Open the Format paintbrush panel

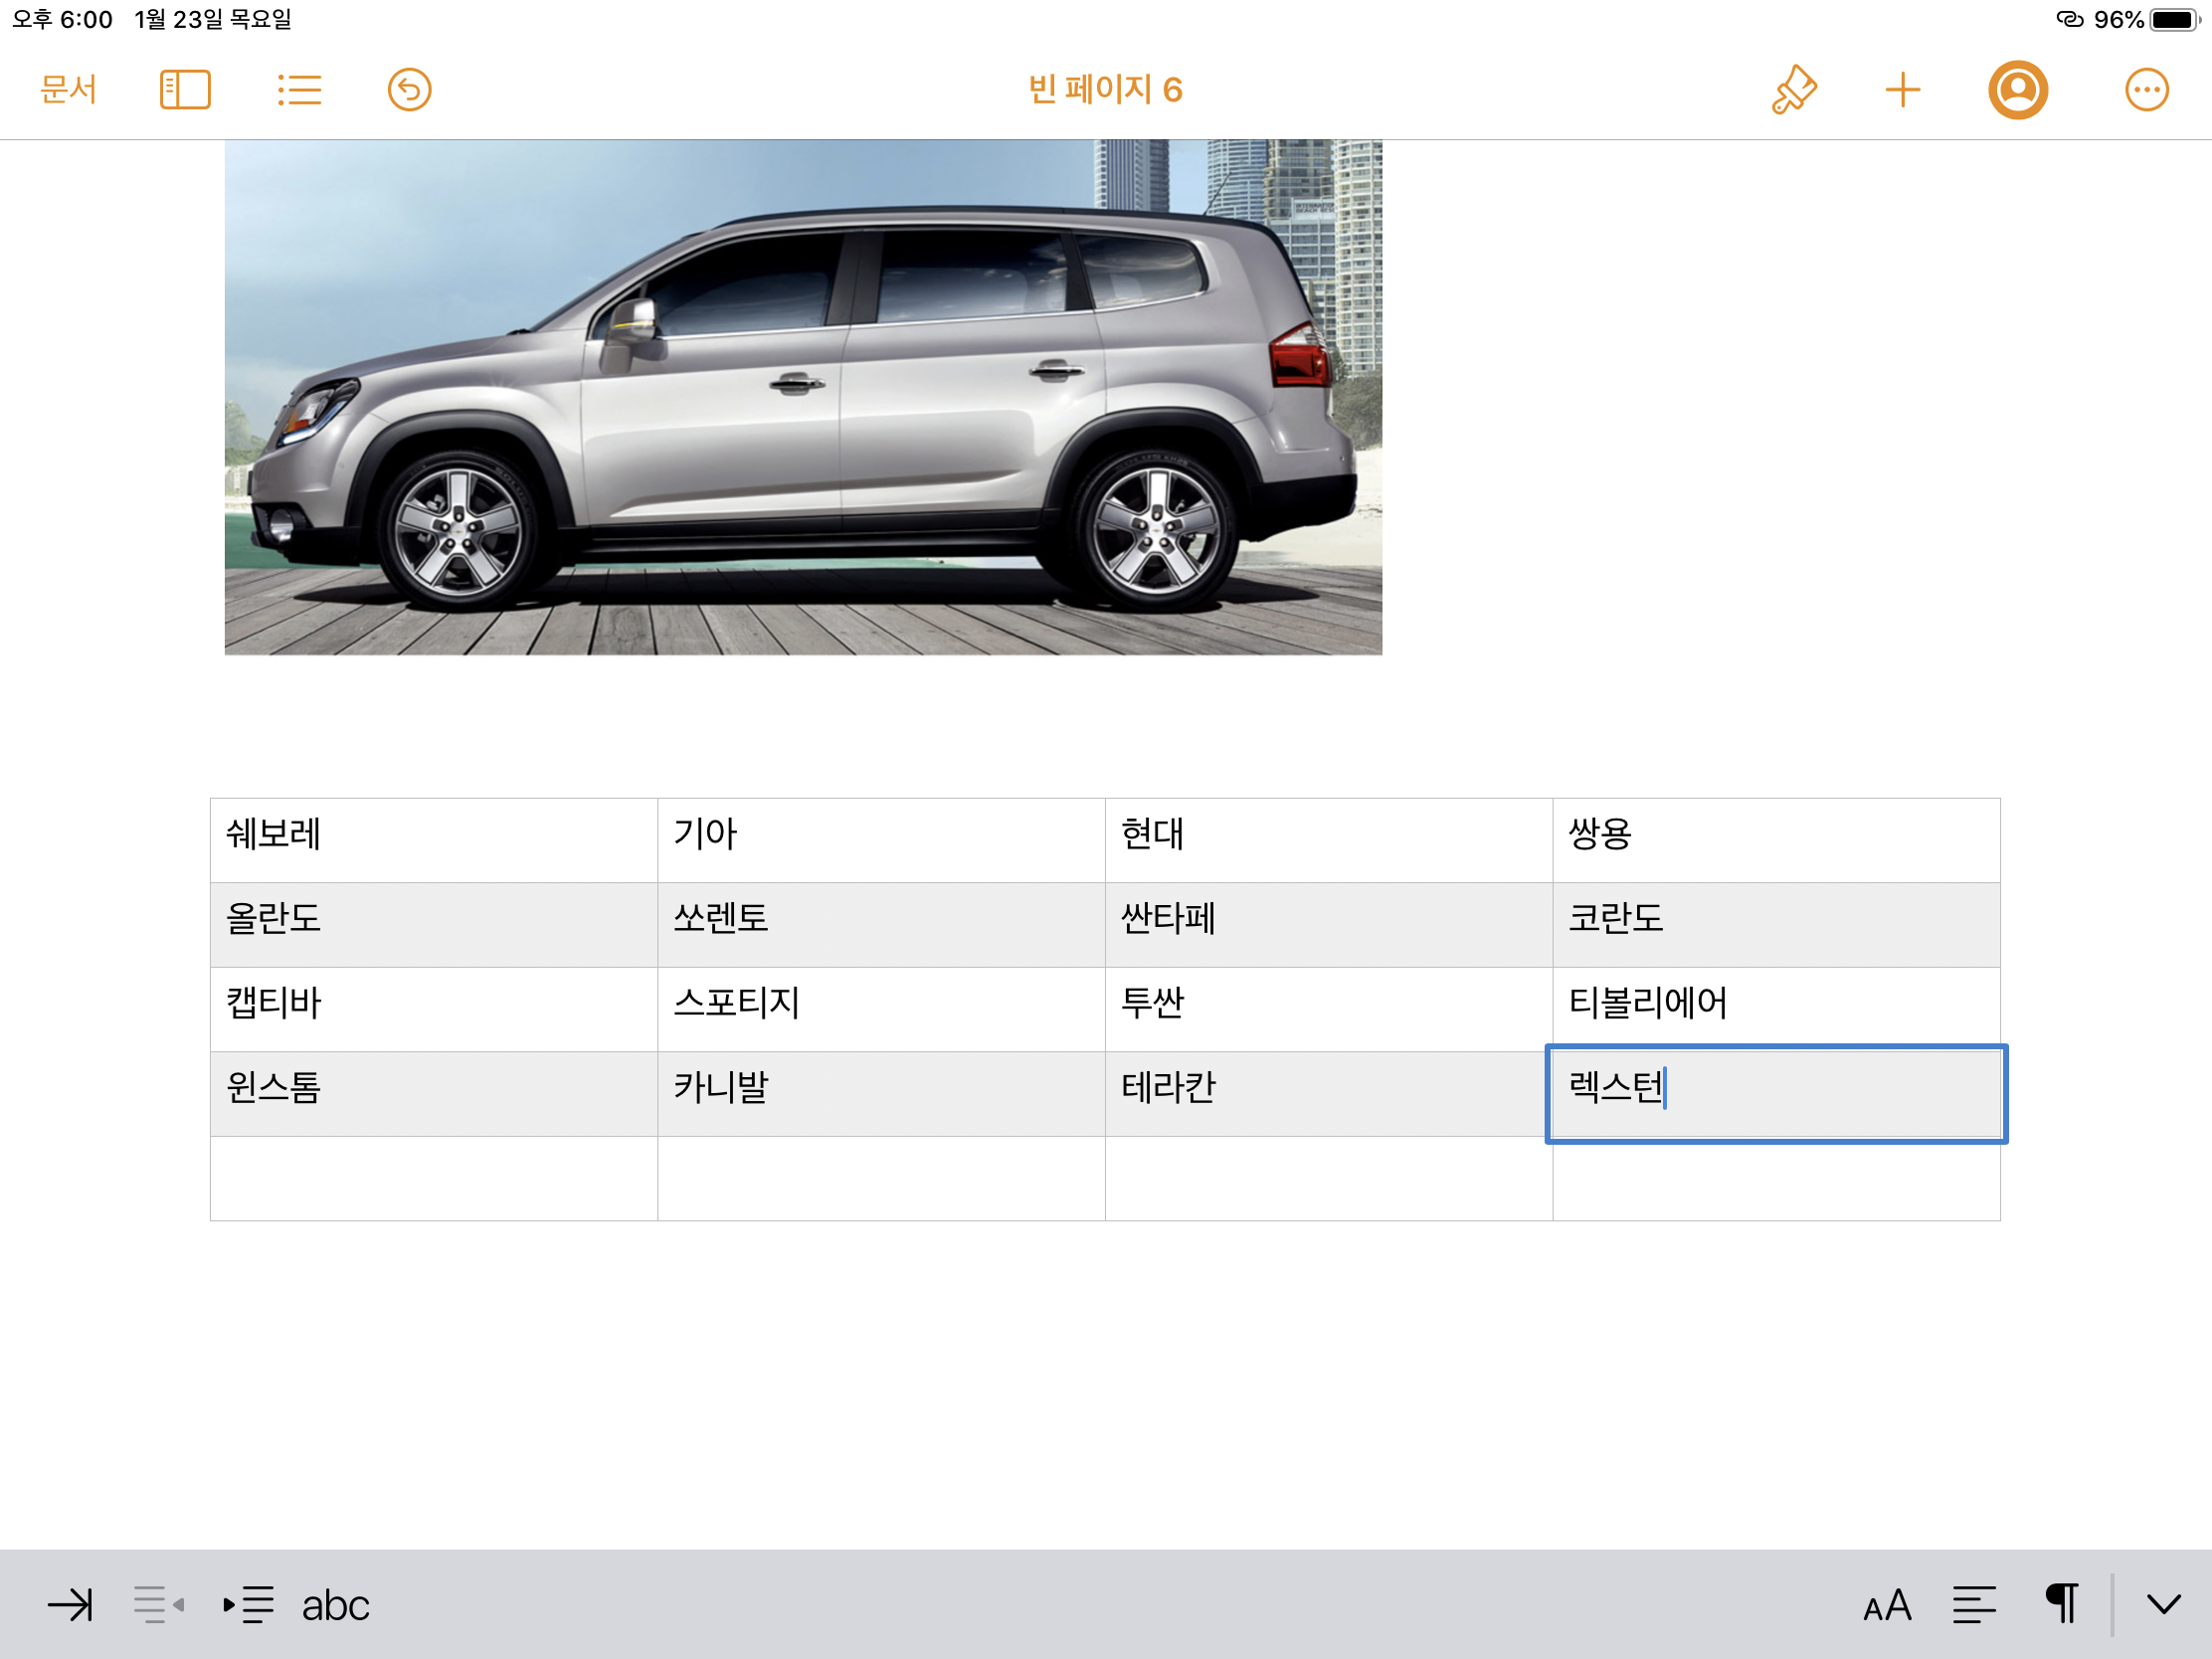pyautogui.click(x=1793, y=90)
